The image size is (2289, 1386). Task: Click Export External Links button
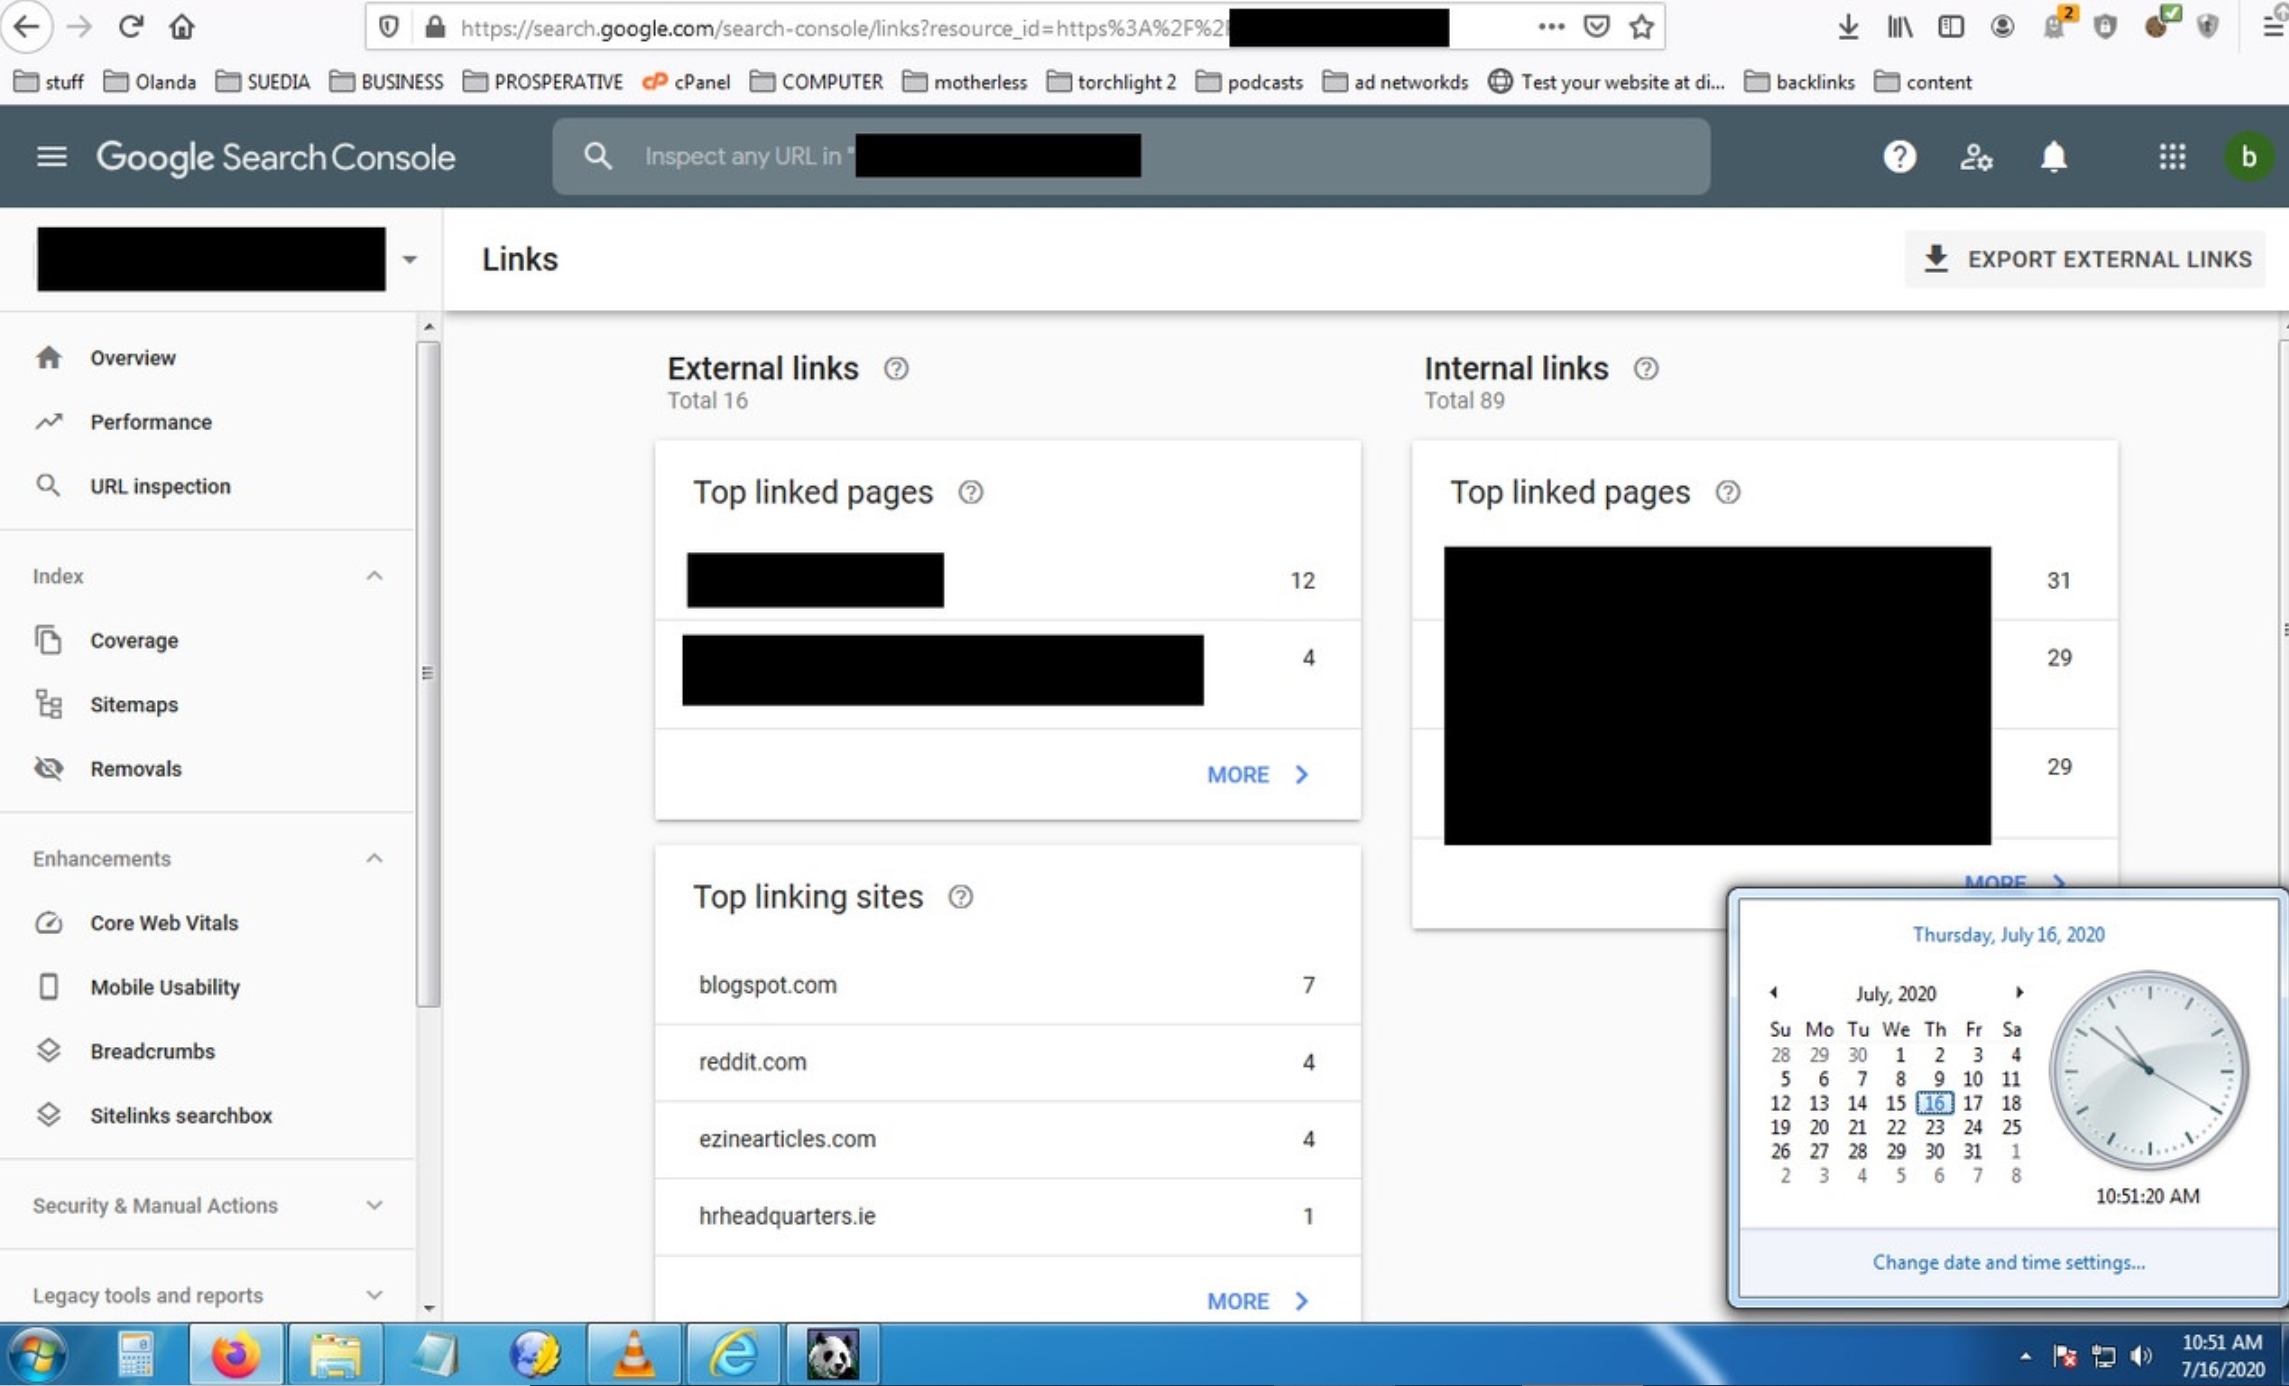coord(2085,260)
